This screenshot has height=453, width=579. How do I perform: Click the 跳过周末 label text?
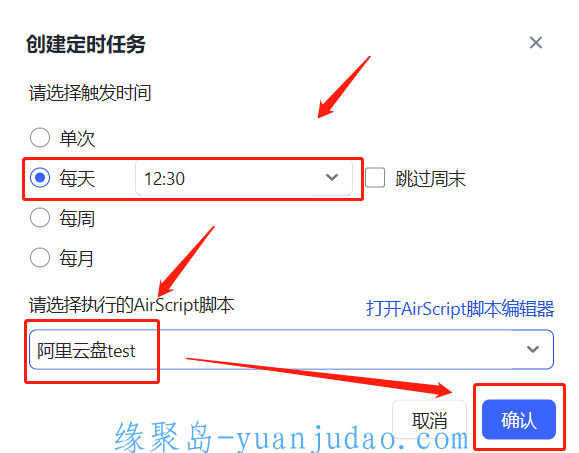pyautogui.click(x=430, y=179)
